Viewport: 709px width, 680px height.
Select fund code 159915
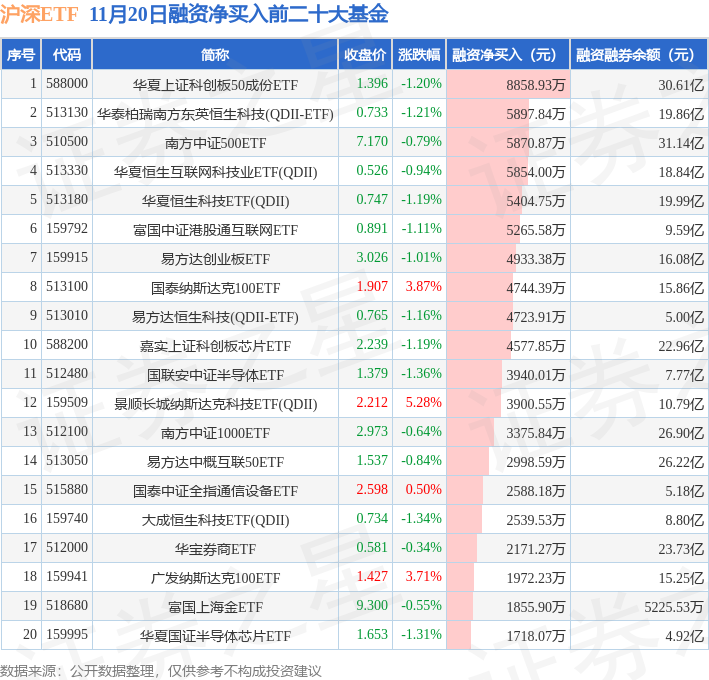tap(67, 257)
